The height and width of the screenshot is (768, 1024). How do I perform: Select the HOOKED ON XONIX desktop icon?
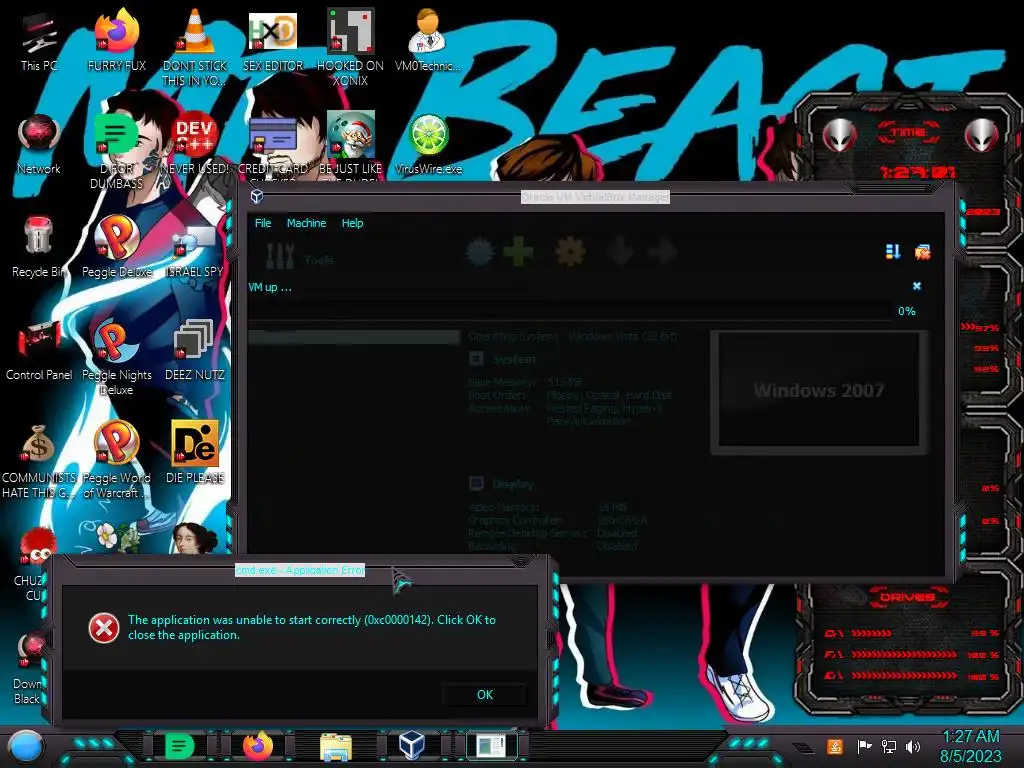(350, 47)
